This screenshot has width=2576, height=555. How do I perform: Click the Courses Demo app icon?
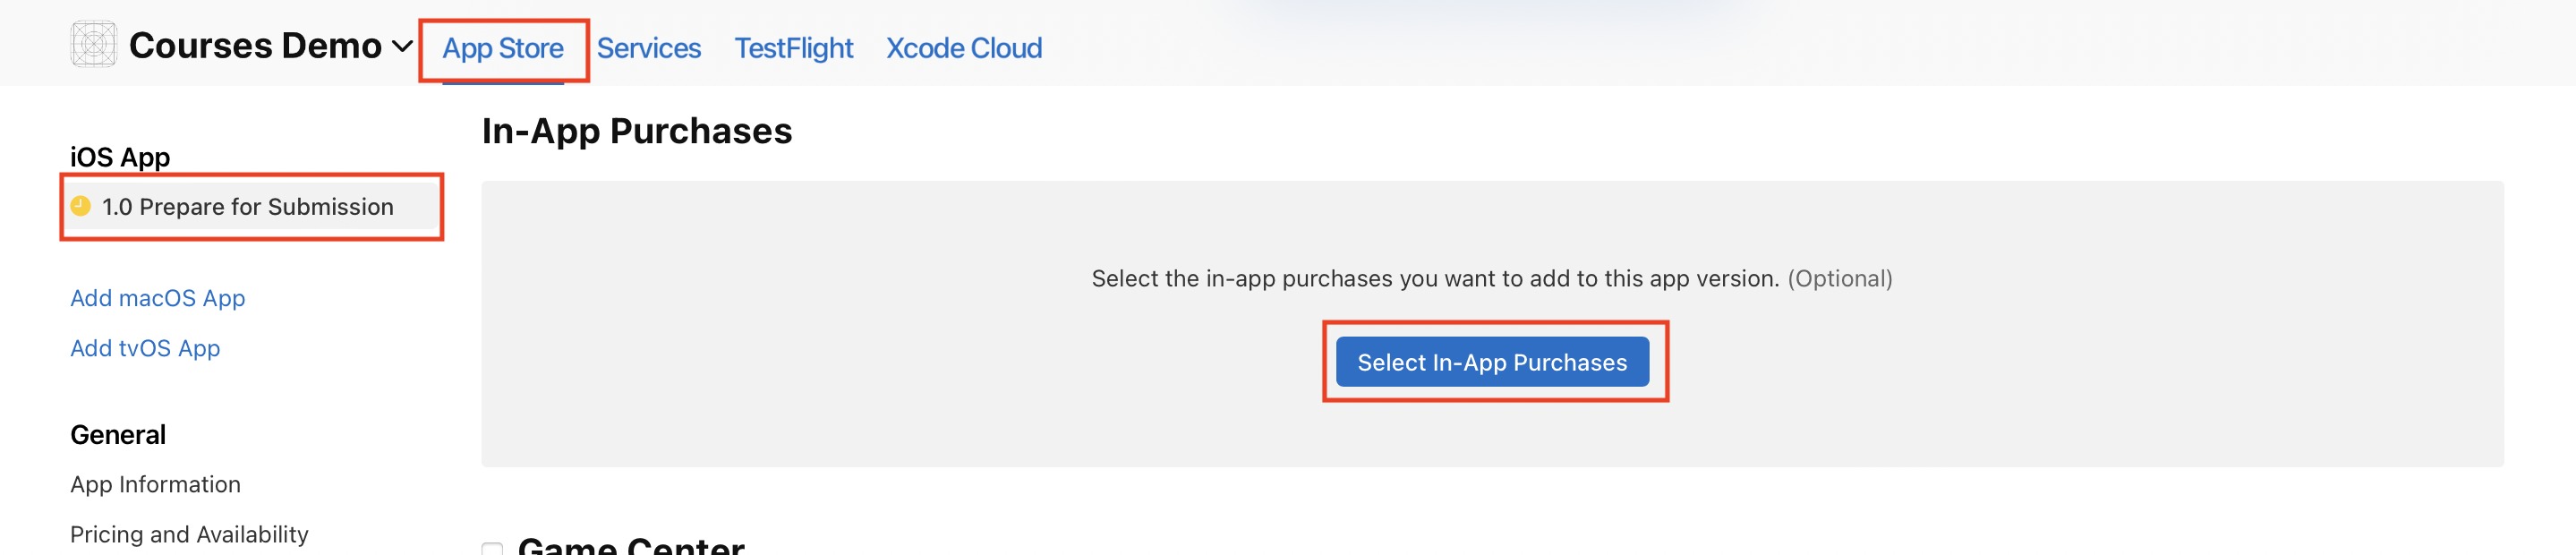click(x=94, y=45)
